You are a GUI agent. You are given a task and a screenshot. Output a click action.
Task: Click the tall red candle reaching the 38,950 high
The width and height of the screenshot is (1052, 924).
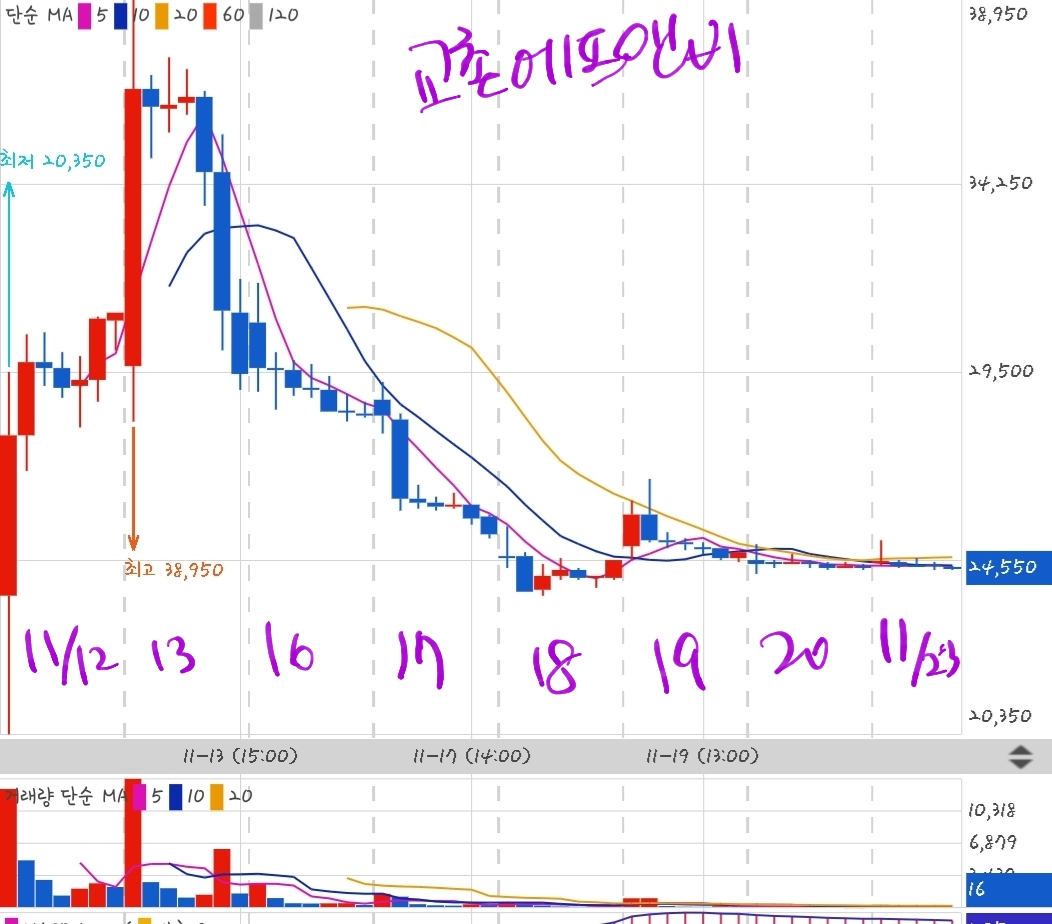pos(133,227)
